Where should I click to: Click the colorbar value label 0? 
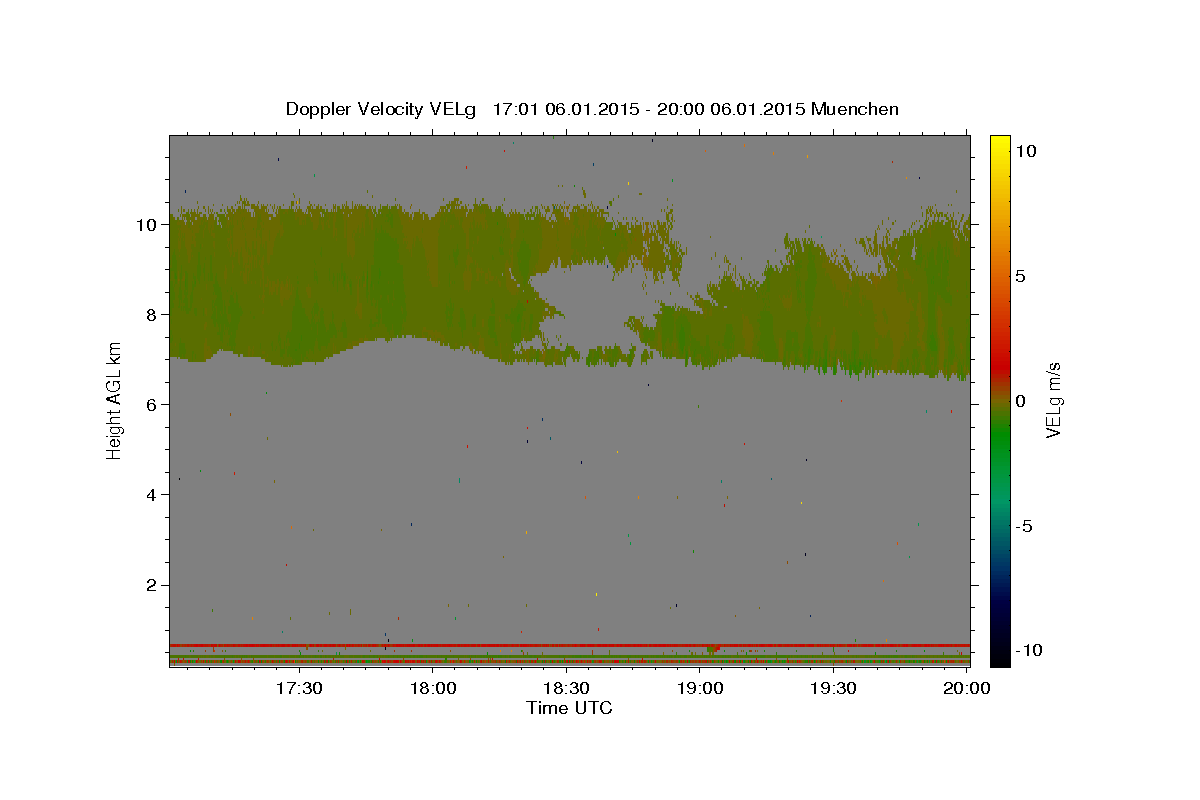pyautogui.click(x=1020, y=400)
